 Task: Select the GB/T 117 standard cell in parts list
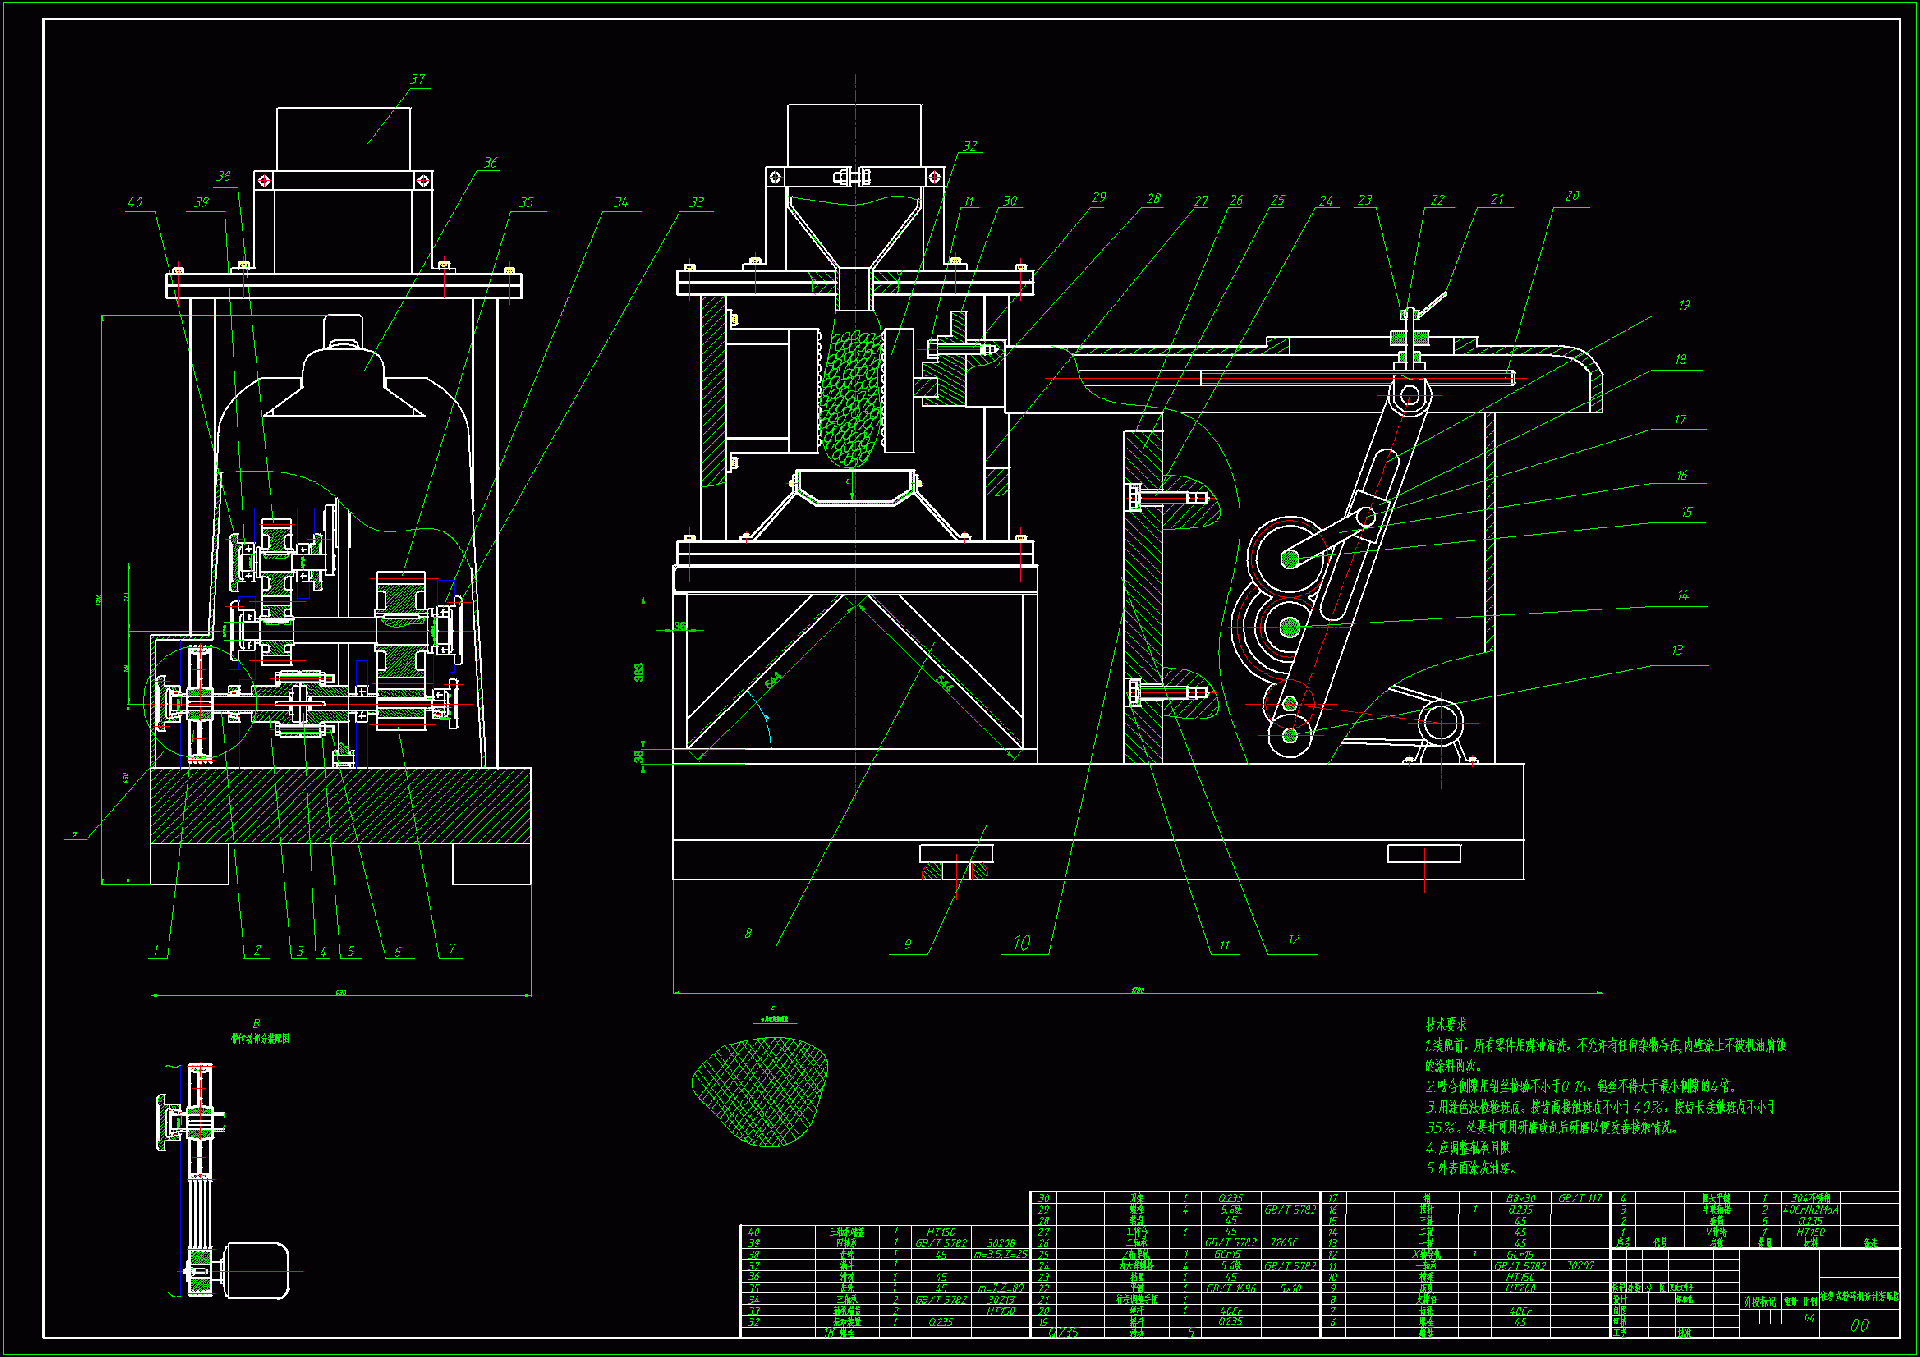click(1580, 1197)
